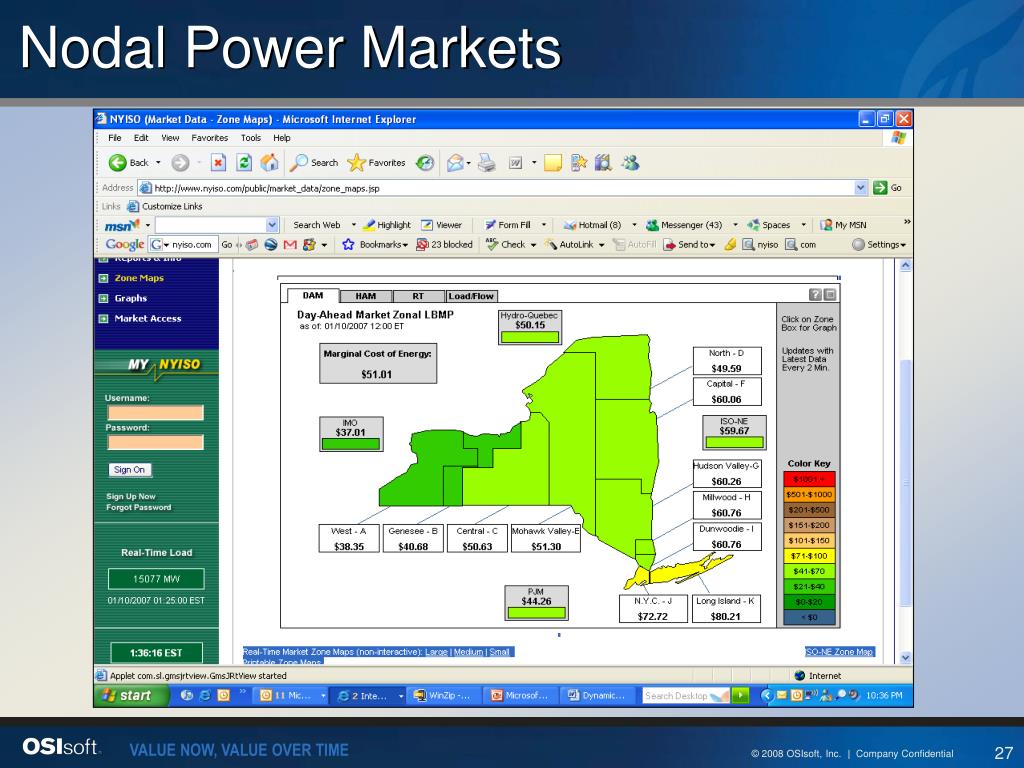Open the ISO-NE Zone Map link
Screen dimensions: 1024x768
pos(840,652)
